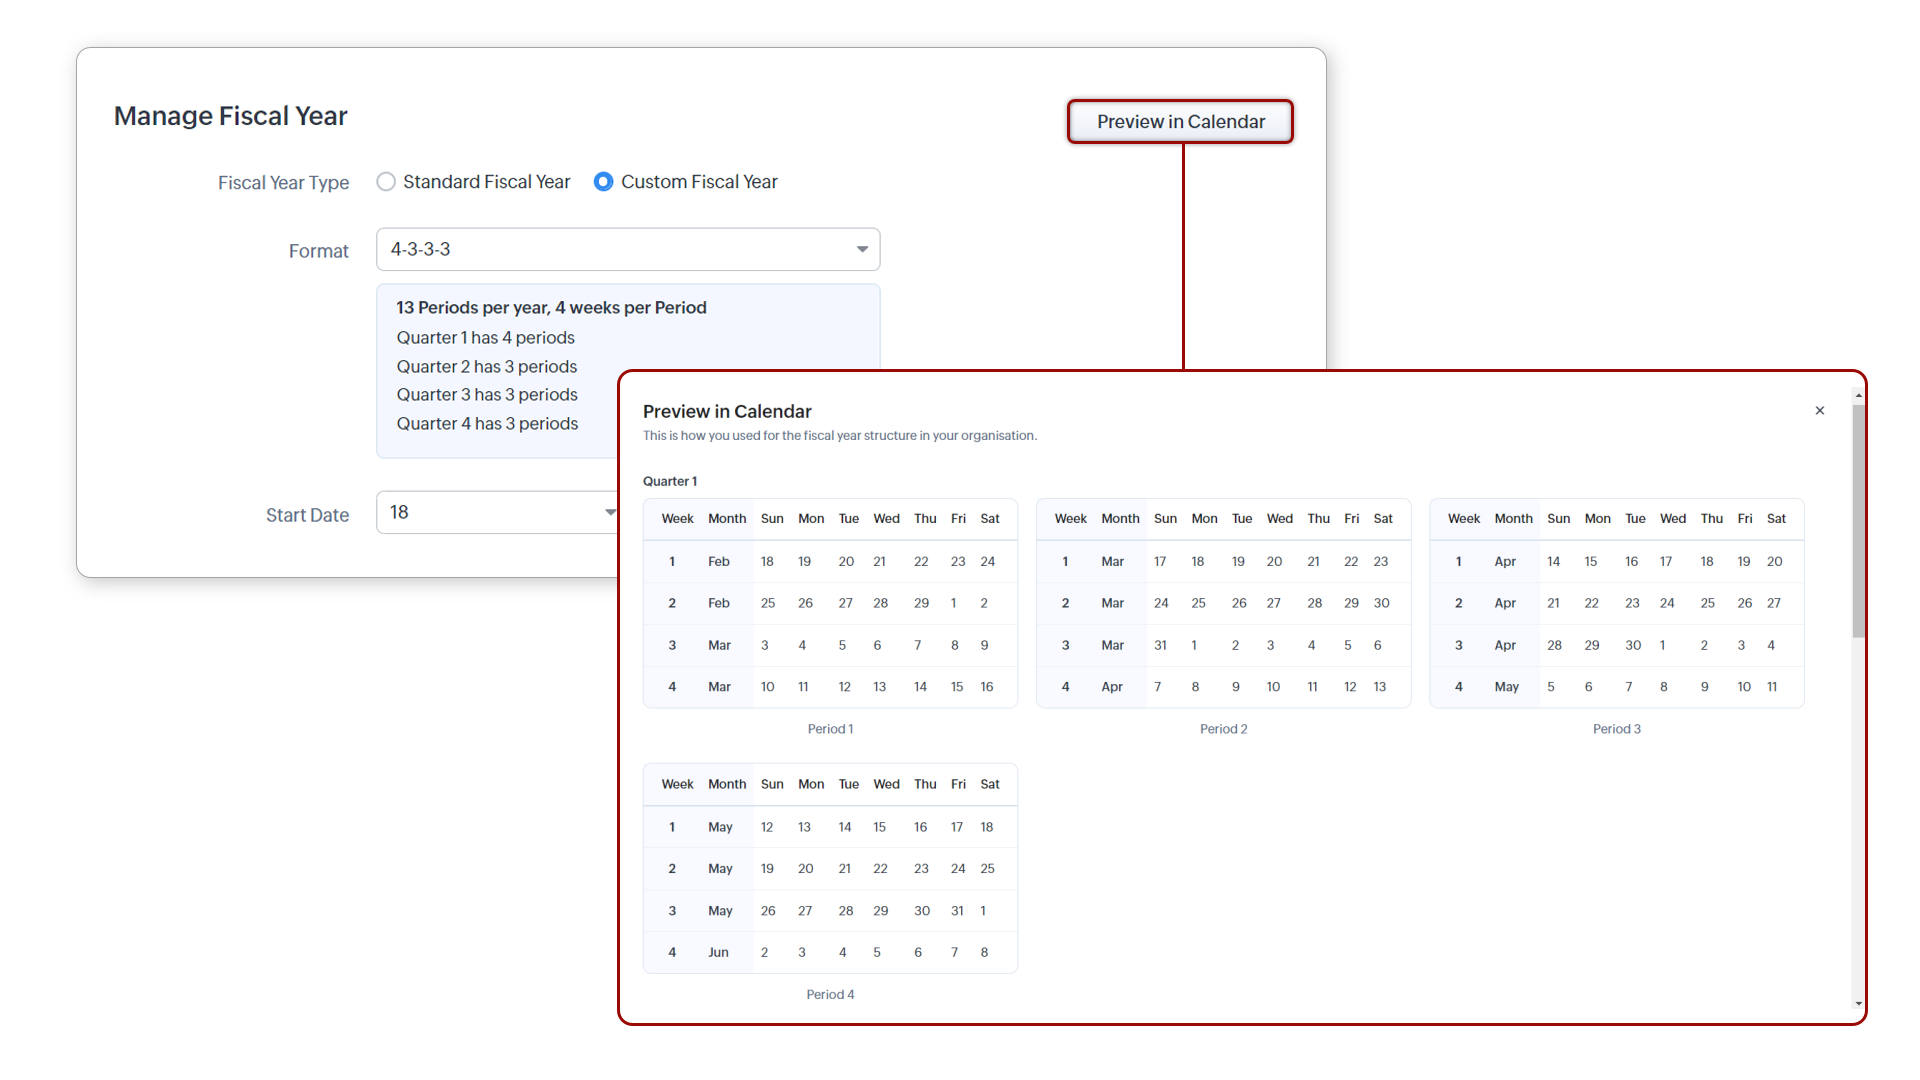Screen dimensions: 1920x1080
Task: Open the Format dropdown showing 4-3-3-3
Action: 620,249
